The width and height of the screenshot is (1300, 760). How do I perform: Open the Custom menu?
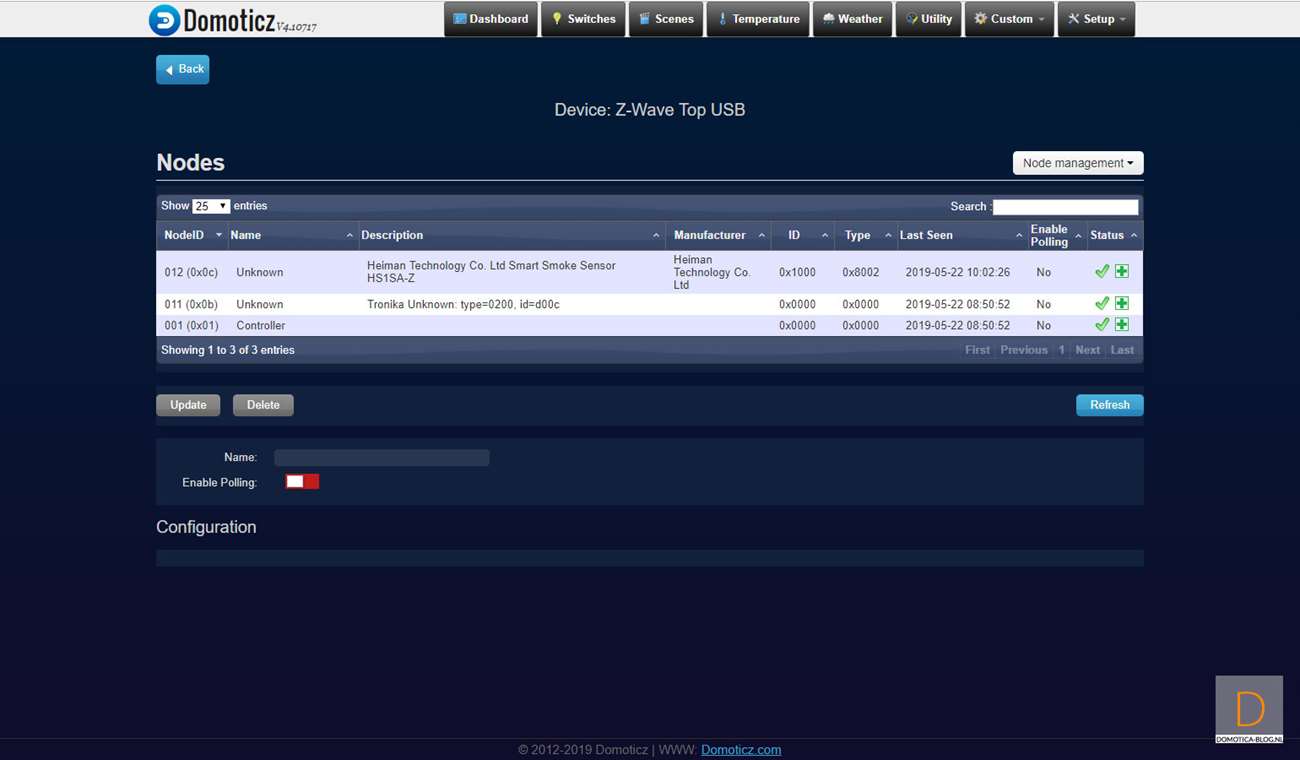coord(1009,19)
